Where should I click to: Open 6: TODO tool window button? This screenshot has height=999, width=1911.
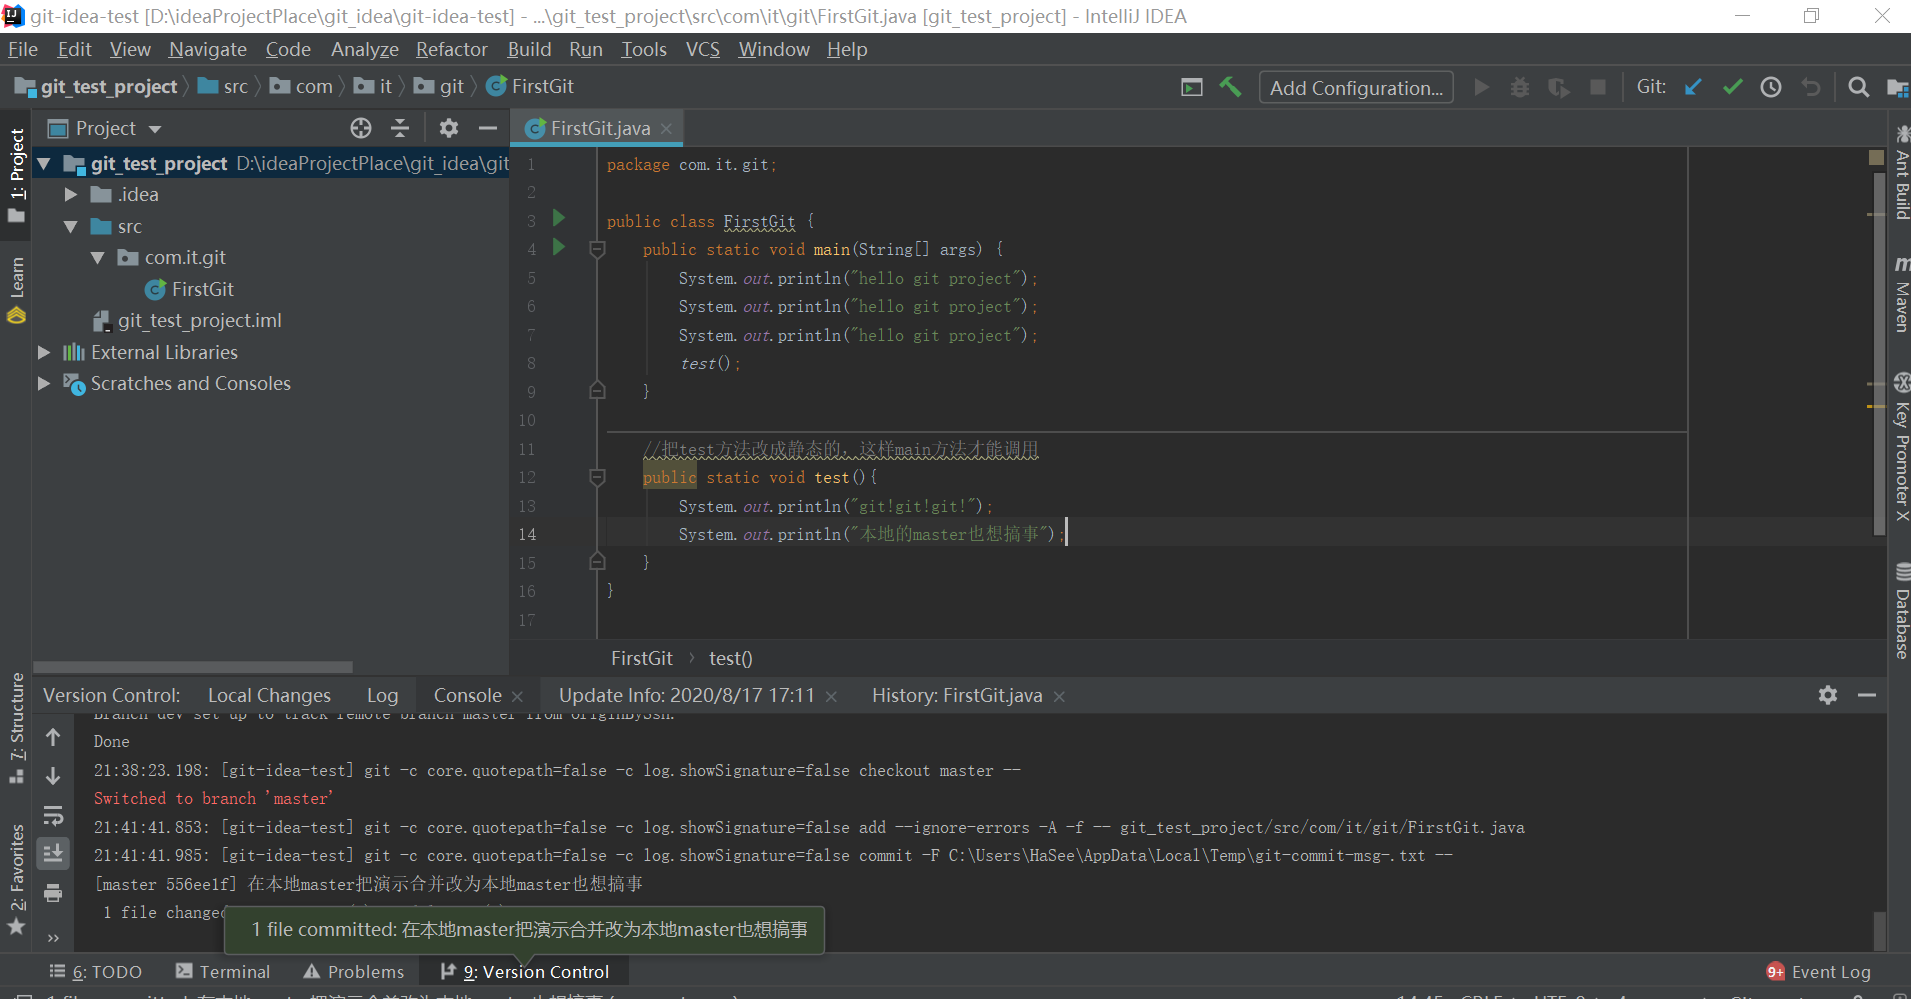coord(96,972)
